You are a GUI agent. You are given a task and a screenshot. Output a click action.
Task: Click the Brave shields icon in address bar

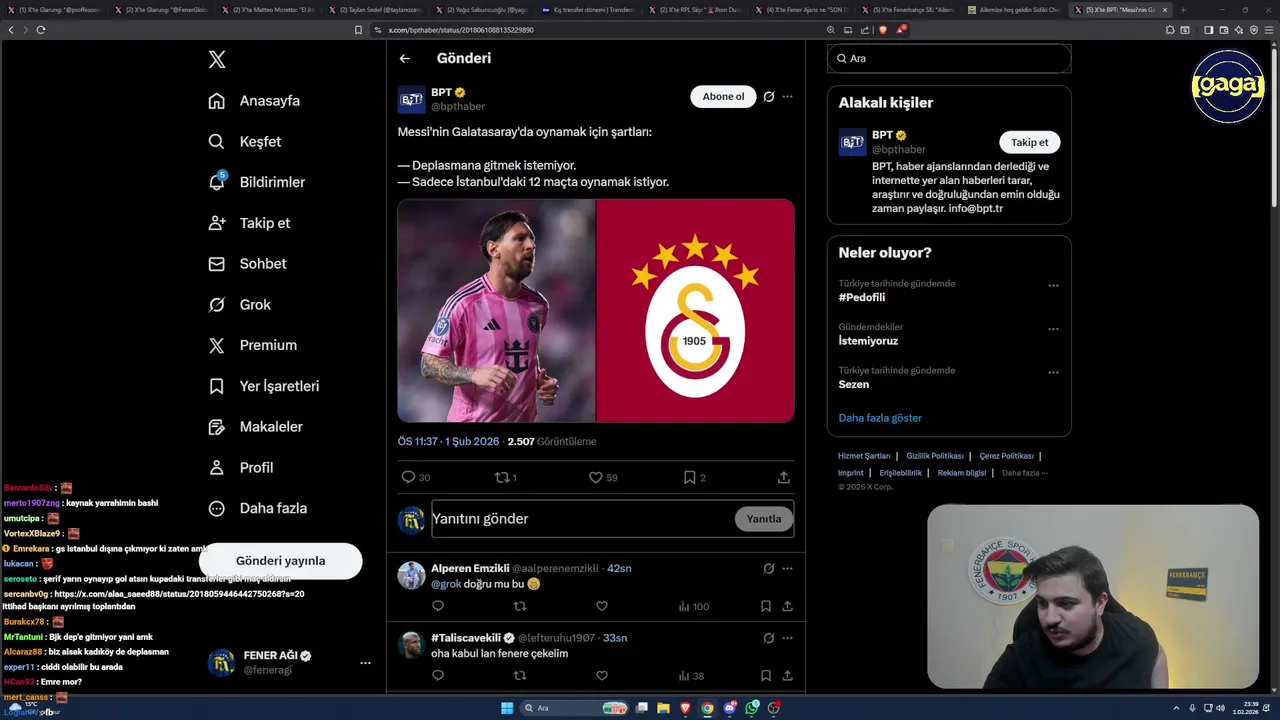pos(881,30)
